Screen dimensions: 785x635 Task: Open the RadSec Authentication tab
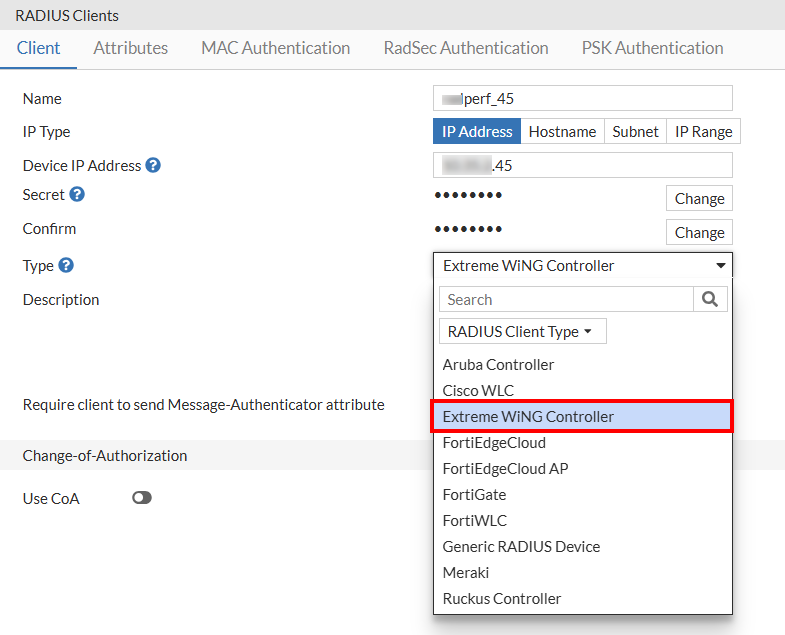[x=466, y=48]
